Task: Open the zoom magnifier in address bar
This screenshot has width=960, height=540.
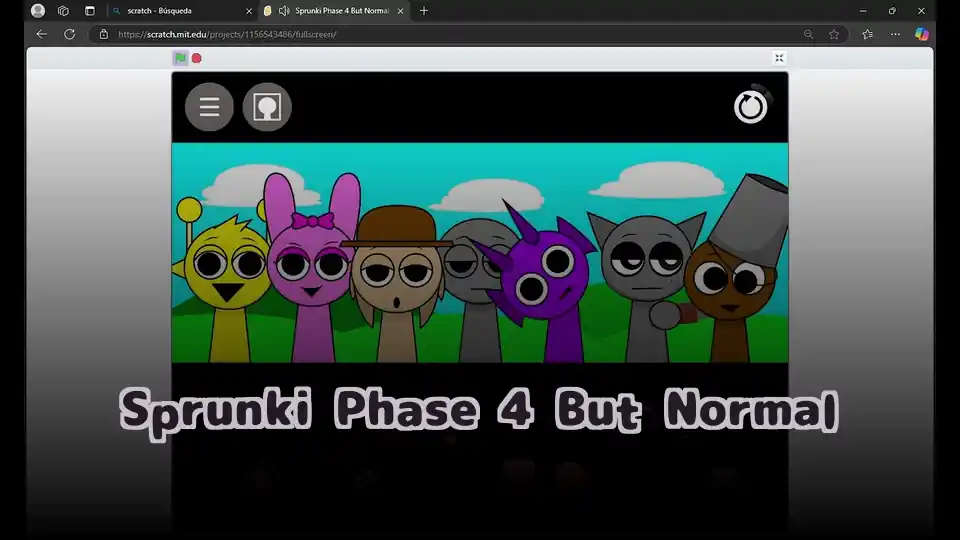Action: (809, 34)
